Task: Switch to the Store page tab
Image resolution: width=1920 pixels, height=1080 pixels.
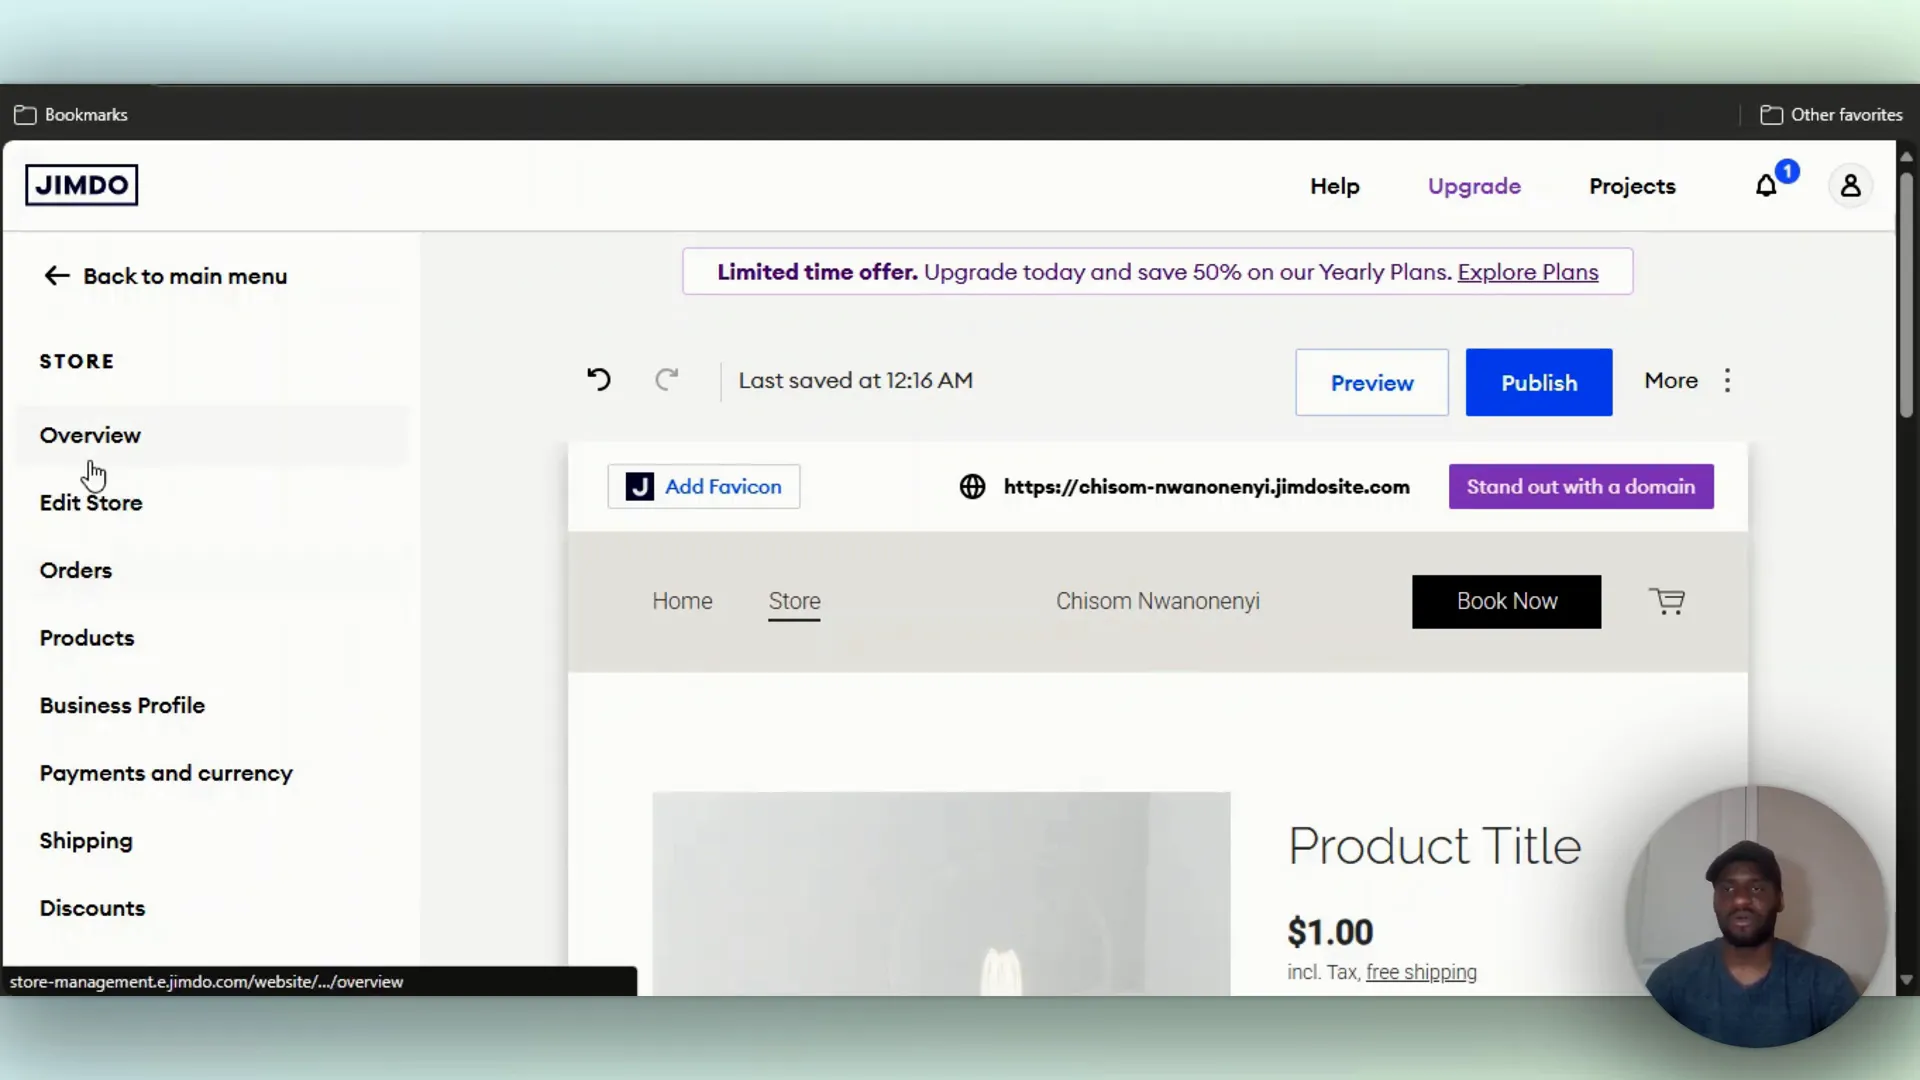Action: (x=794, y=601)
